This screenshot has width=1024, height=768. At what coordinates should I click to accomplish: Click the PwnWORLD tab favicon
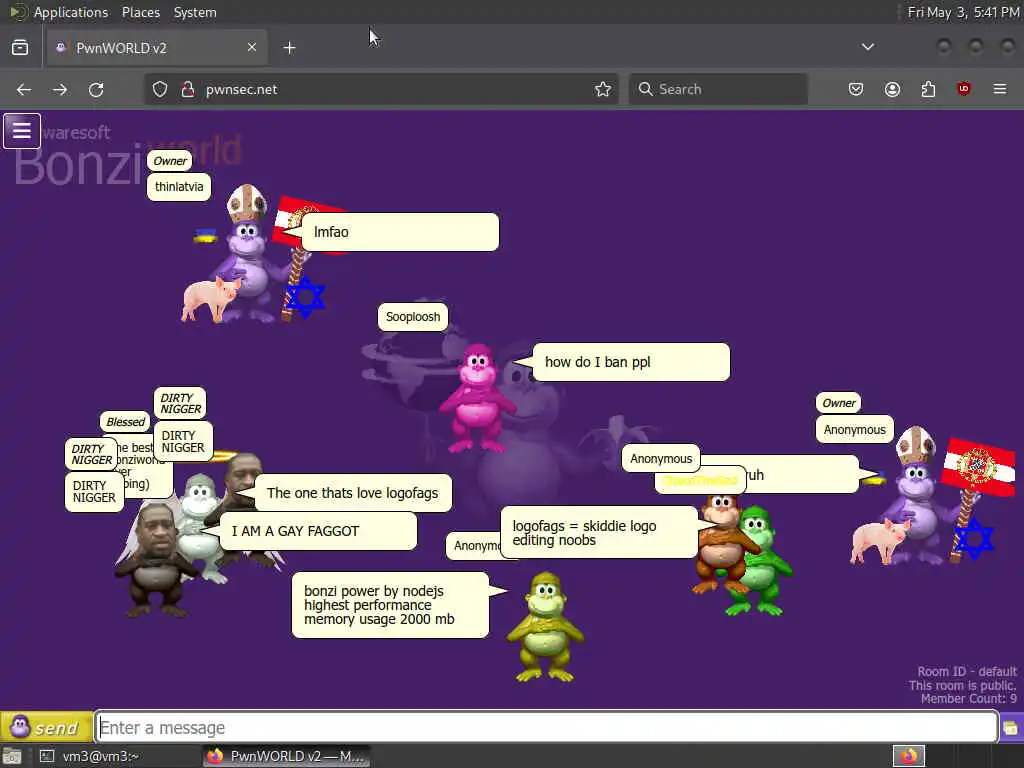point(61,48)
